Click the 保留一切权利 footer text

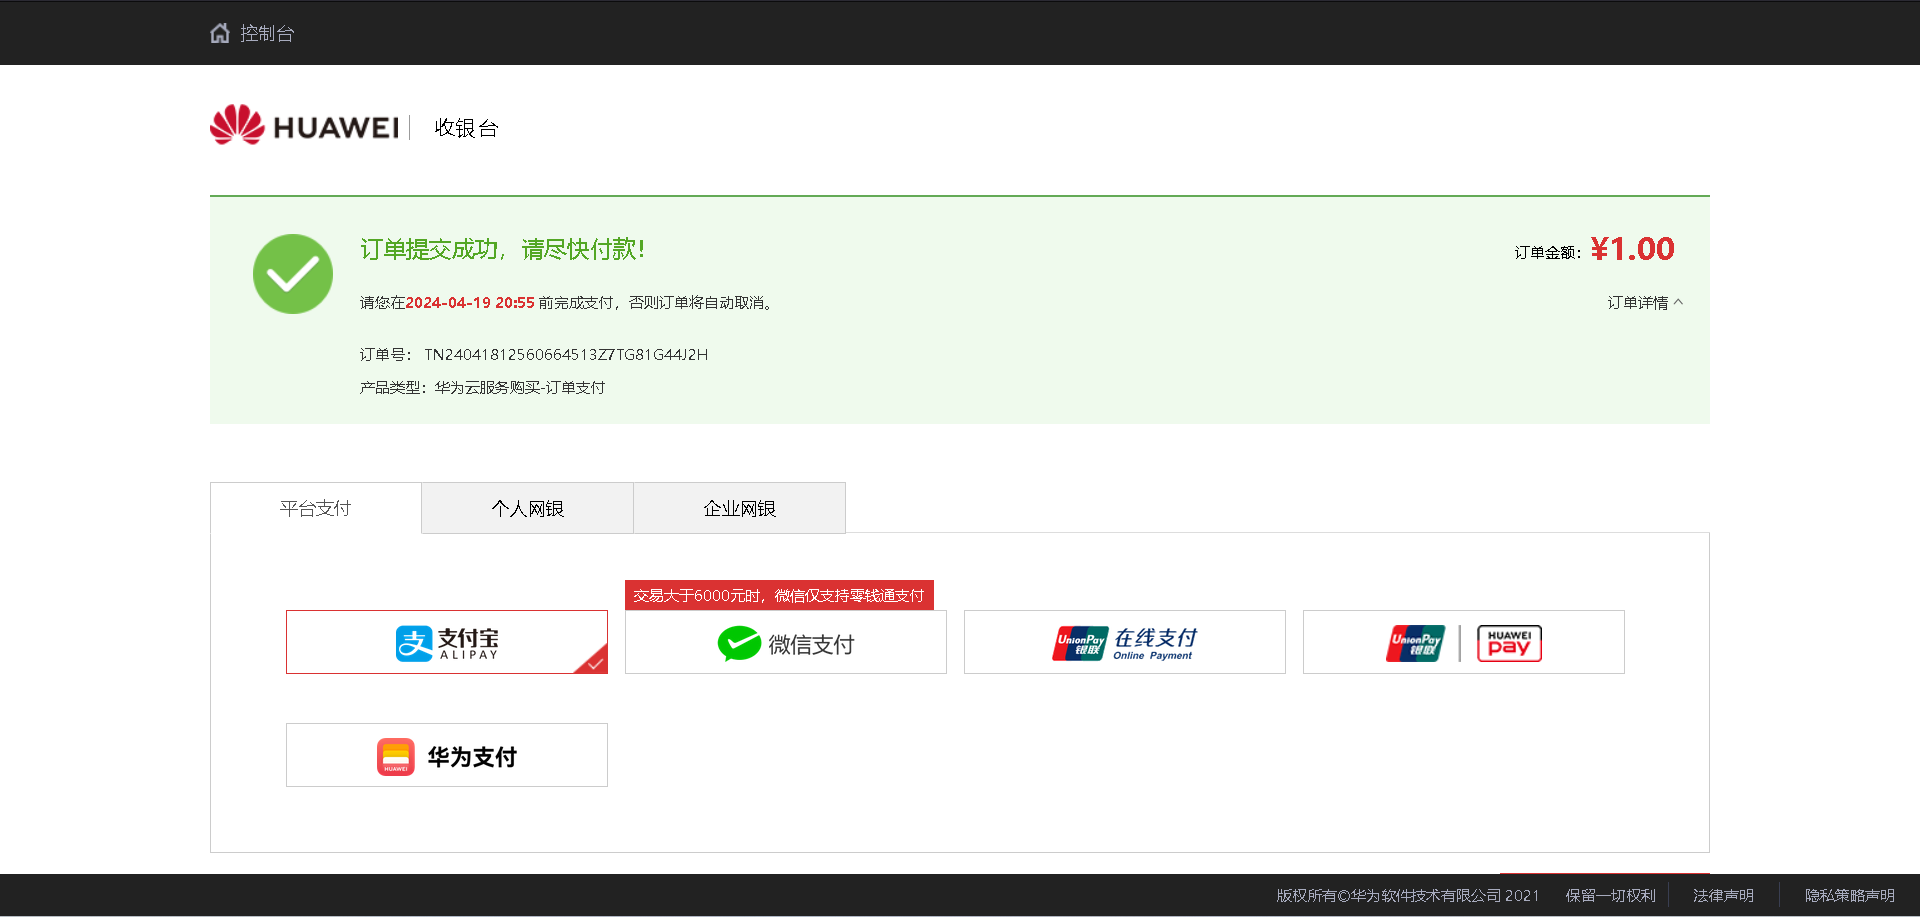[1610, 895]
